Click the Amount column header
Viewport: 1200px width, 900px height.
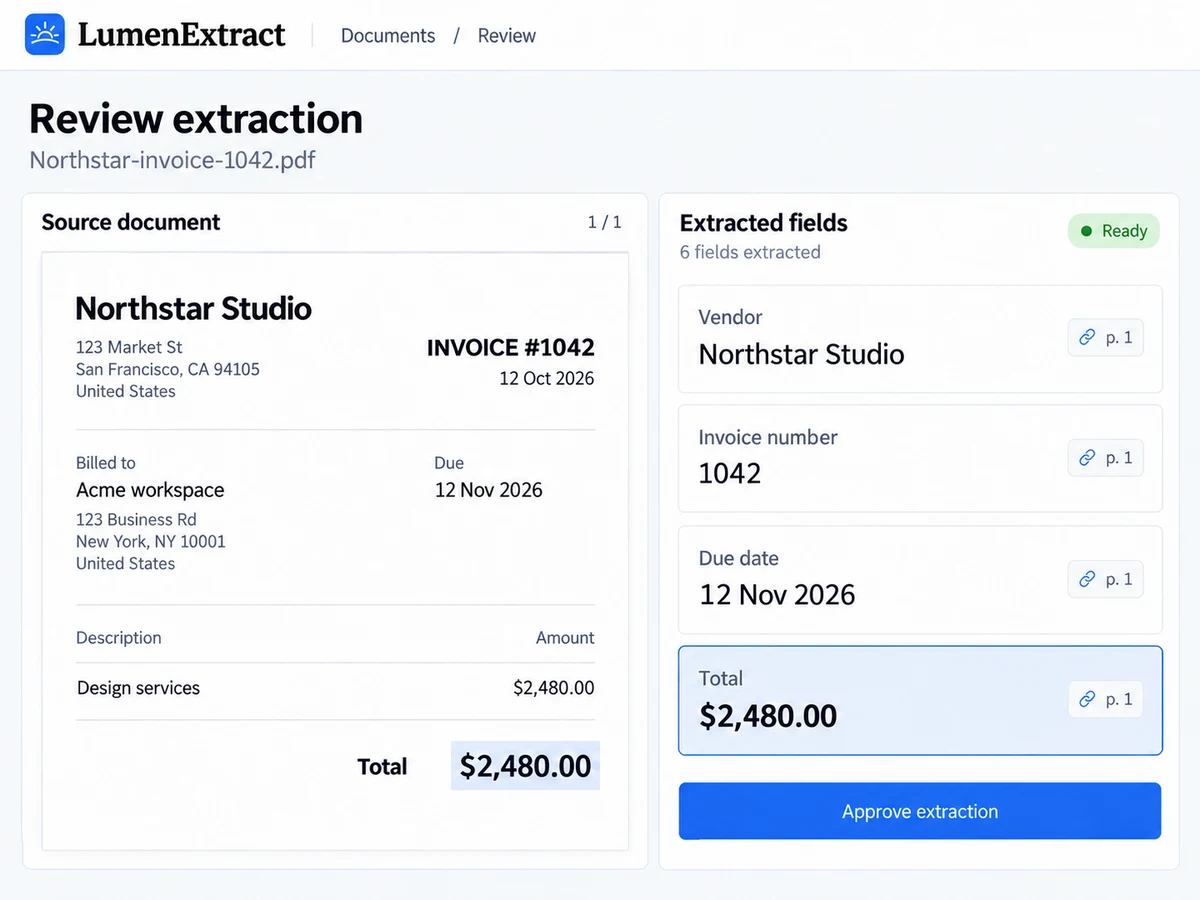(x=565, y=638)
